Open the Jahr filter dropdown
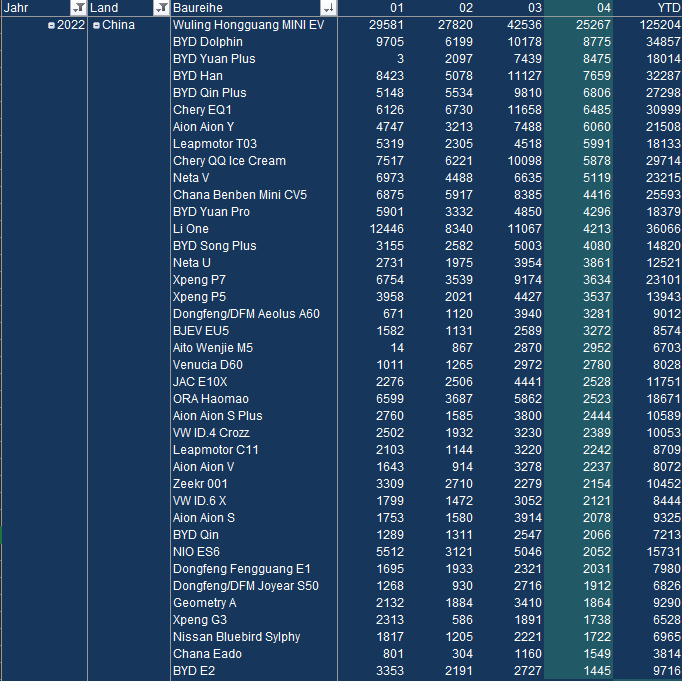682x681 pixels. [79, 8]
